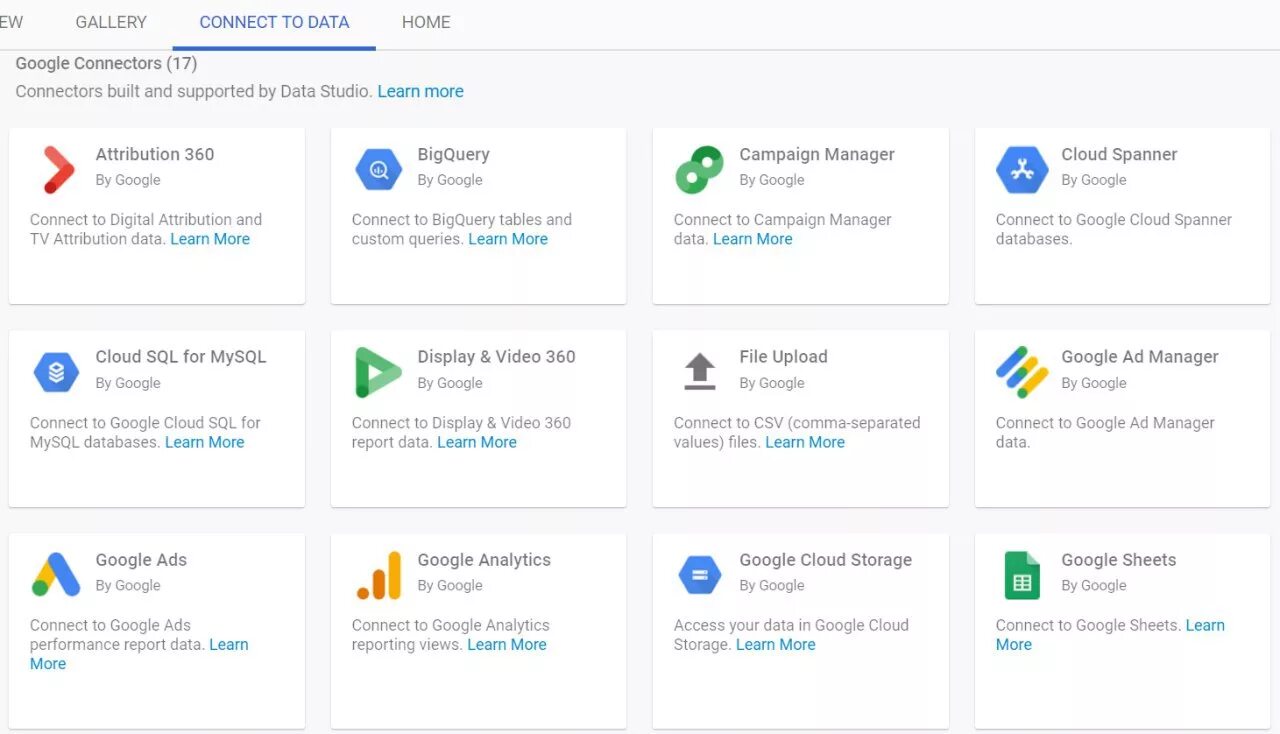Select the Google Ad Manager title
1280x734 pixels.
click(1140, 357)
